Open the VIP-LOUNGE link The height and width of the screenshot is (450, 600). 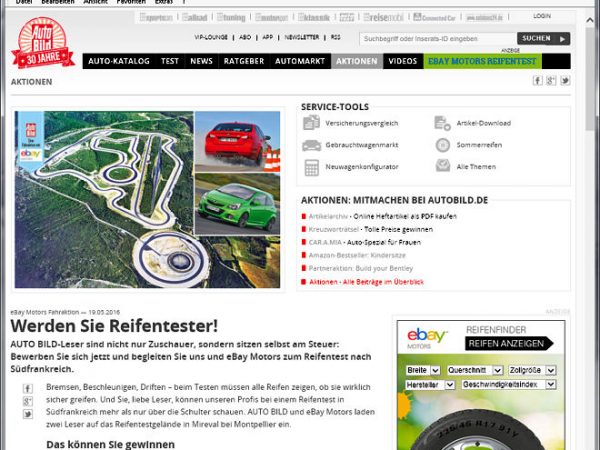[x=211, y=37]
